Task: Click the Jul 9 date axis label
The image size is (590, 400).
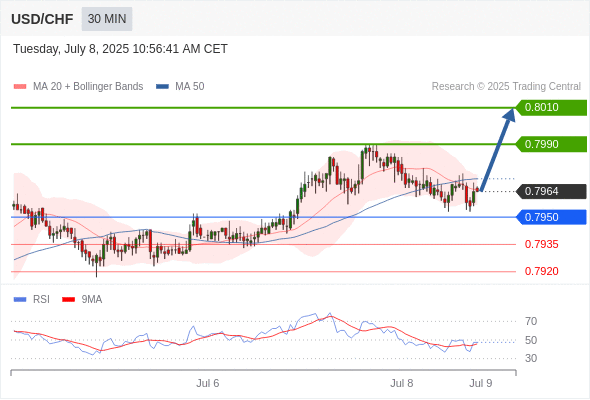Action: [x=481, y=383]
